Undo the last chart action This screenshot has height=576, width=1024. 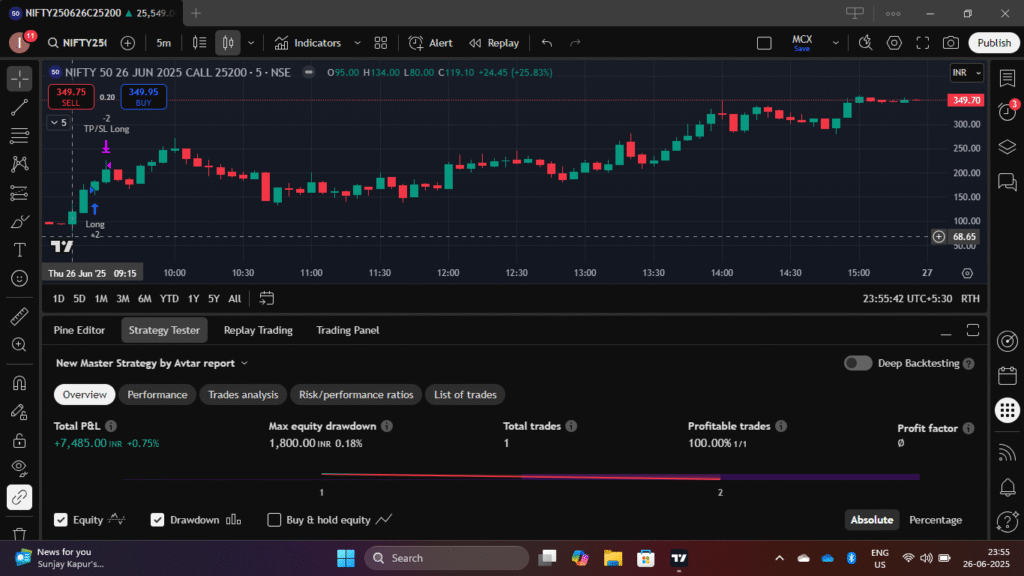point(547,43)
